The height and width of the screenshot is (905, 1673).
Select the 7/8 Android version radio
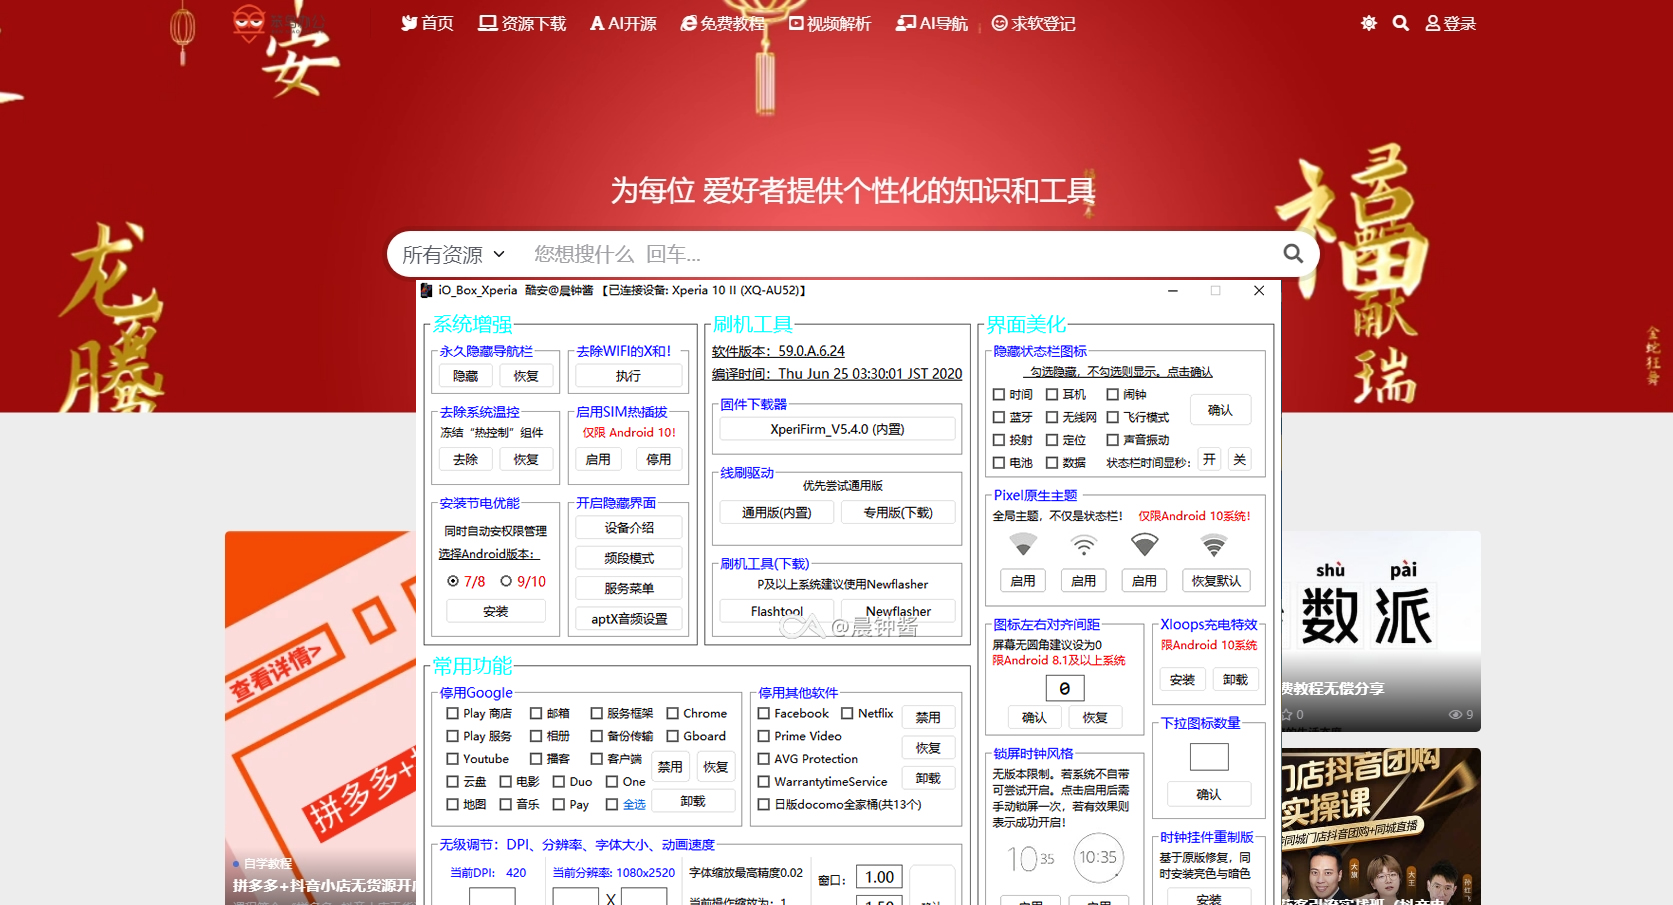(453, 581)
